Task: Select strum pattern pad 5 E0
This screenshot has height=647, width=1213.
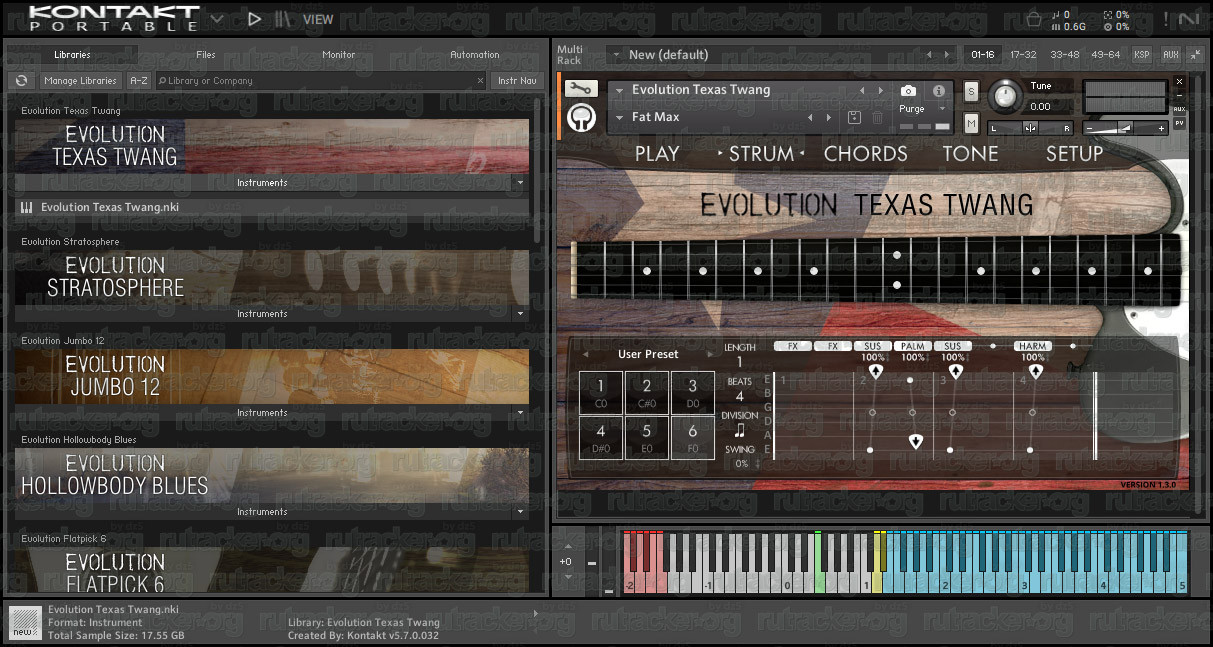Action: click(647, 438)
